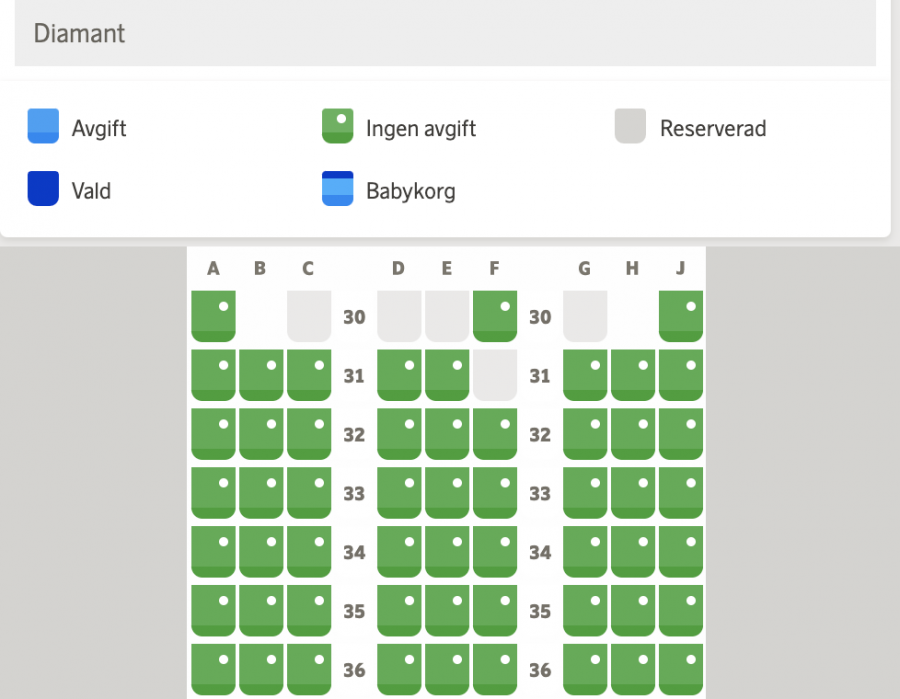Screen dimensions: 900x699
Task: Choose middle seat 32E
Action: (x=447, y=434)
